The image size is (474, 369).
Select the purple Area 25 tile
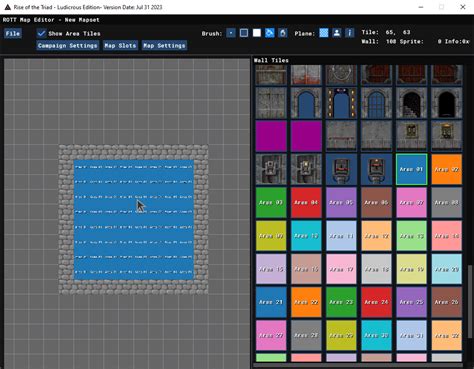[411, 302]
